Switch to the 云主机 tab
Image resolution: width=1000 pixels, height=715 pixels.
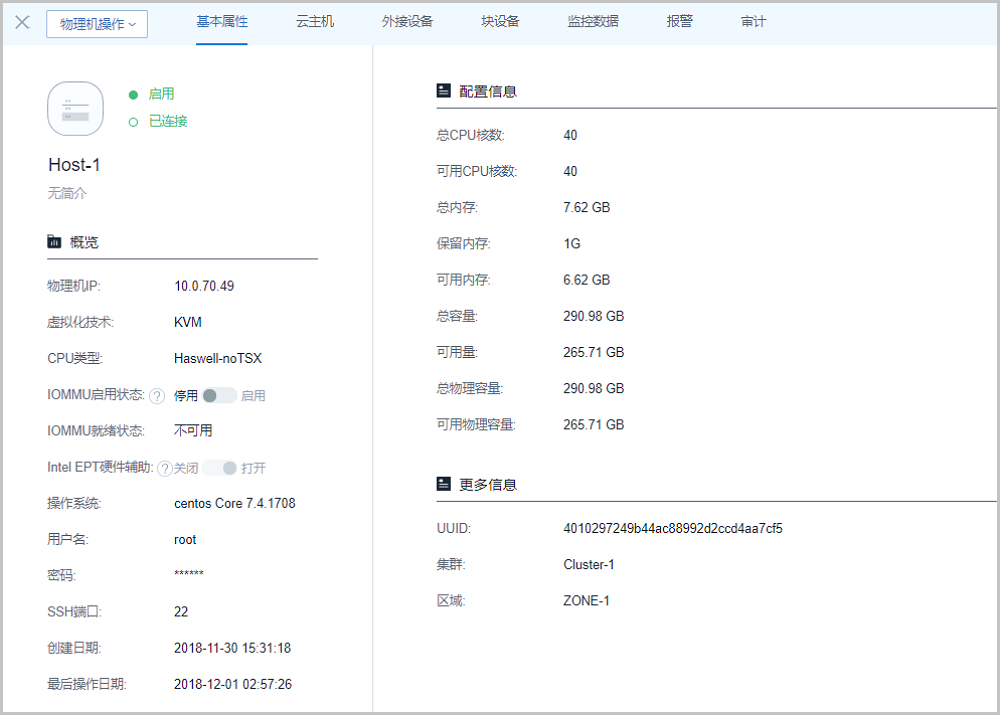(x=315, y=21)
